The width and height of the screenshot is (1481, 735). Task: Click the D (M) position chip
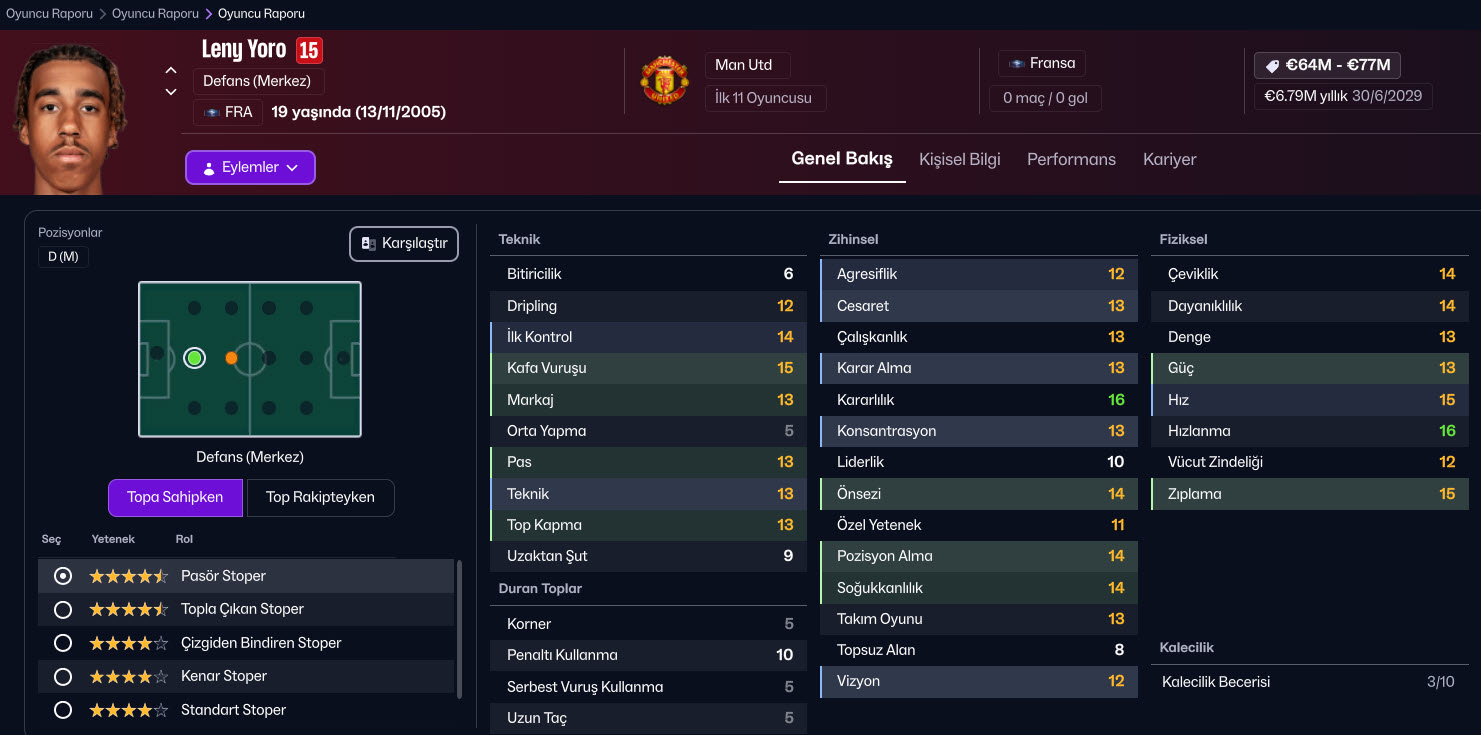[x=63, y=257]
